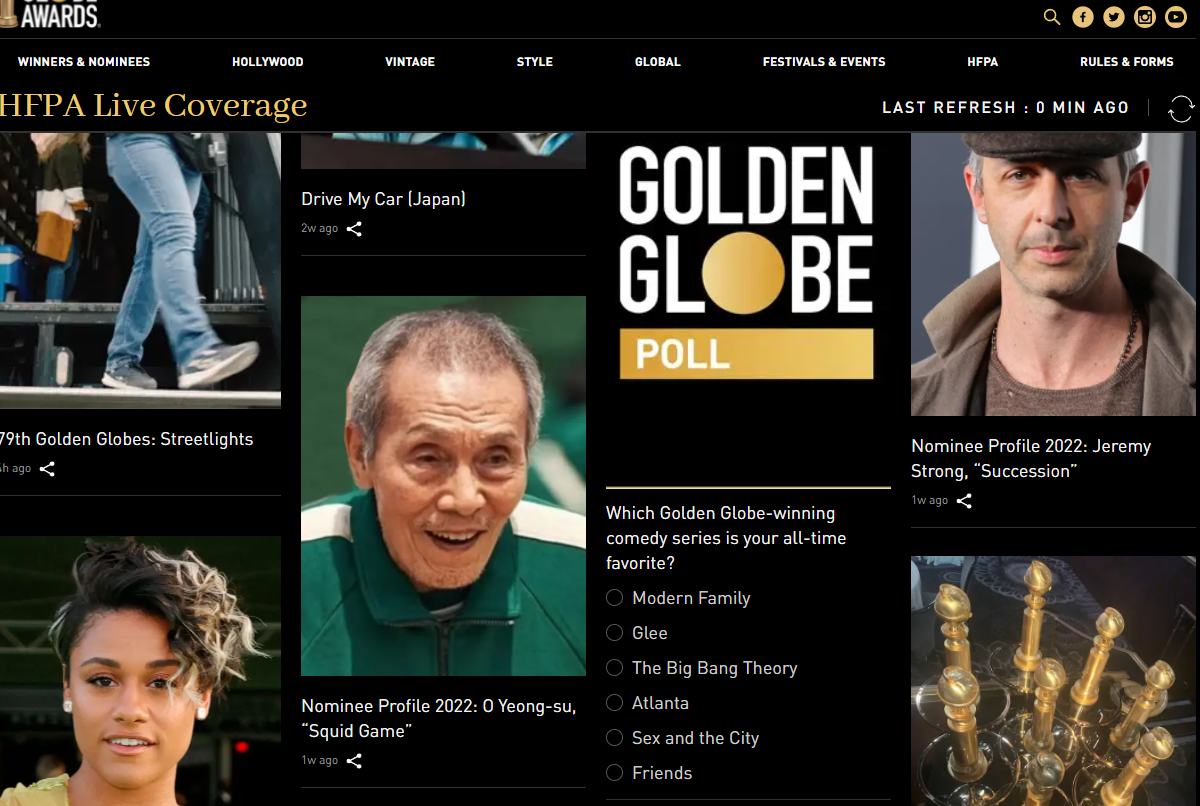
Task: Open the curly-haired woman portrait photo
Action: (140, 671)
